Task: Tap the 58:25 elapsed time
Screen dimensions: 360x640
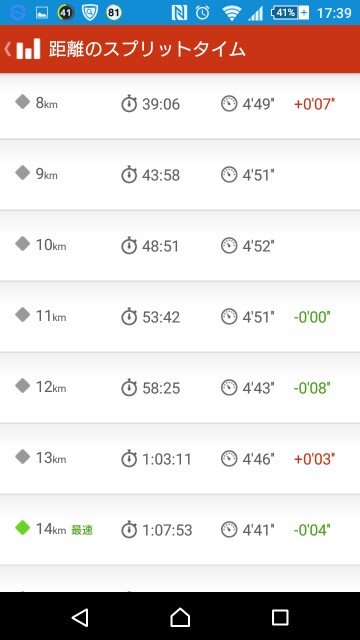Action: coord(161,388)
